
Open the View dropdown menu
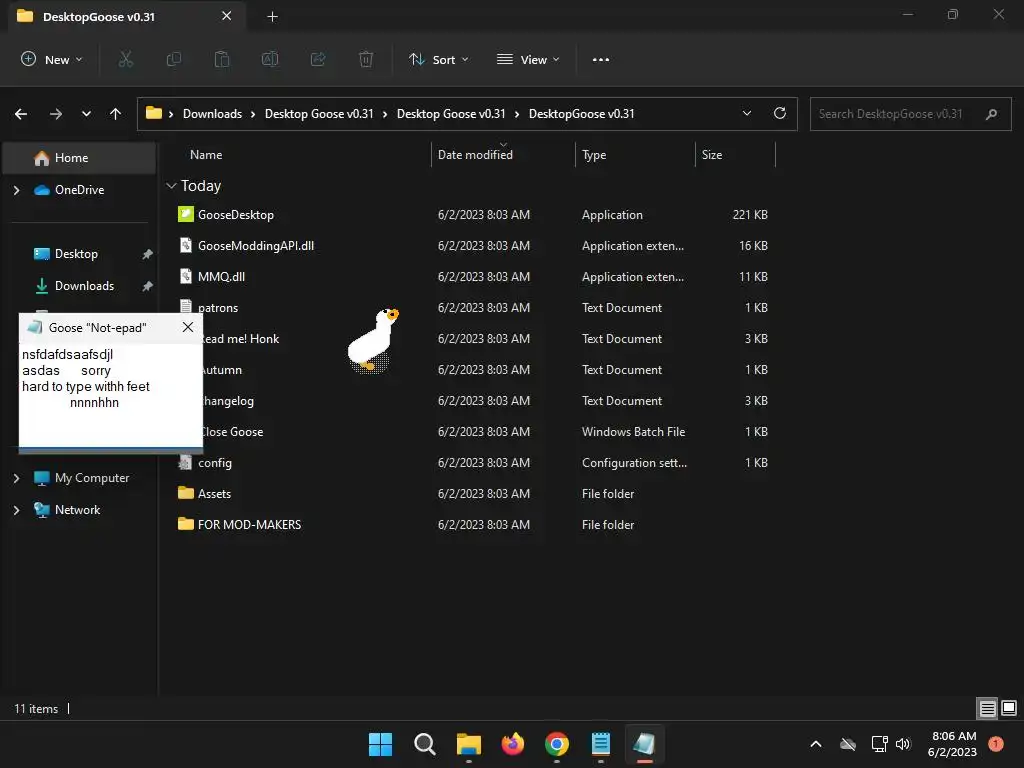528,59
